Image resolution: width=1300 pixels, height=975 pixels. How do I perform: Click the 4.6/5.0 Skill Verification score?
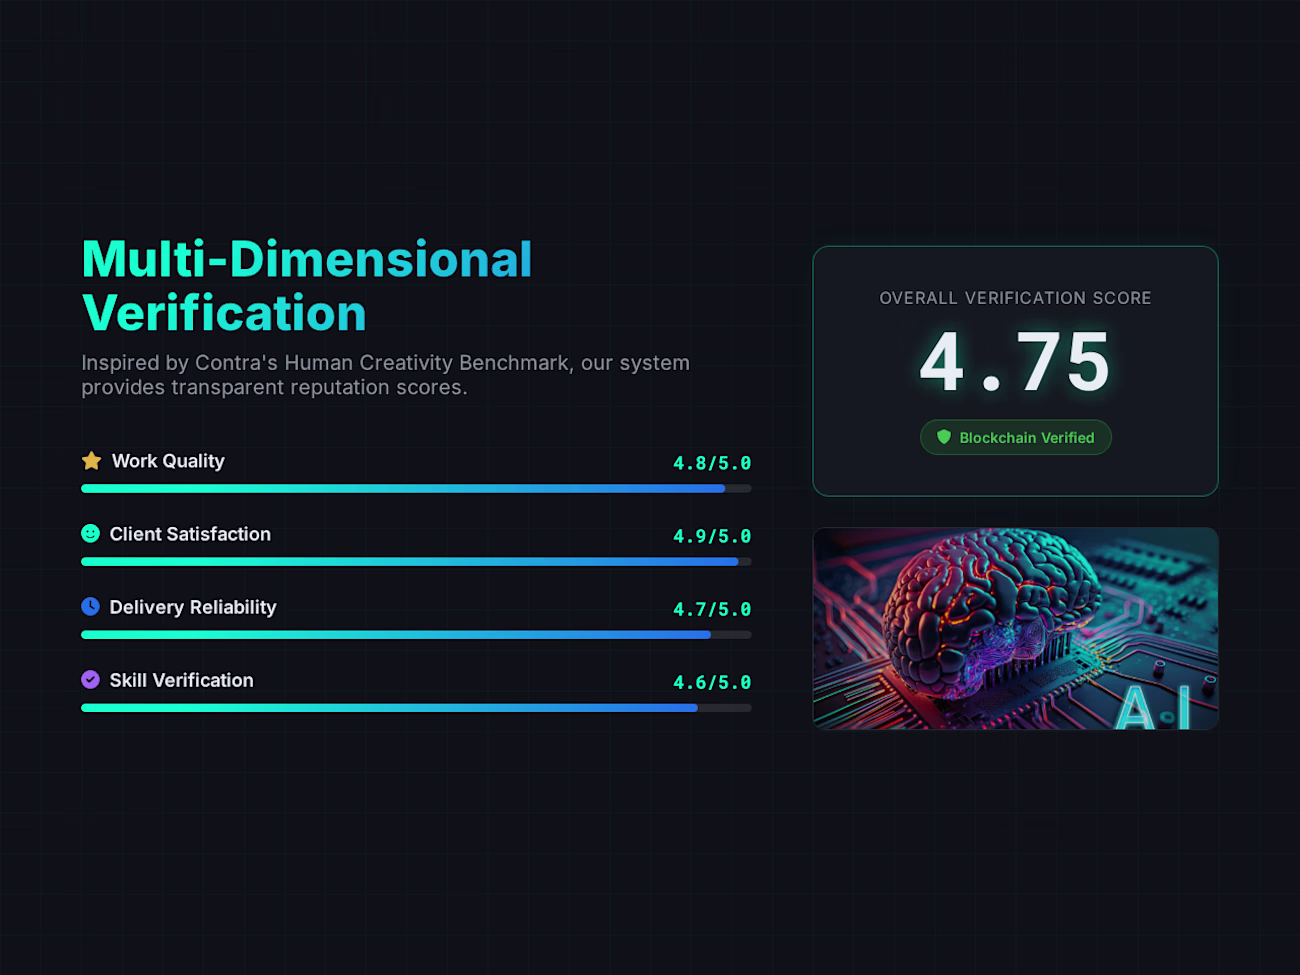pyautogui.click(x=712, y=682)
